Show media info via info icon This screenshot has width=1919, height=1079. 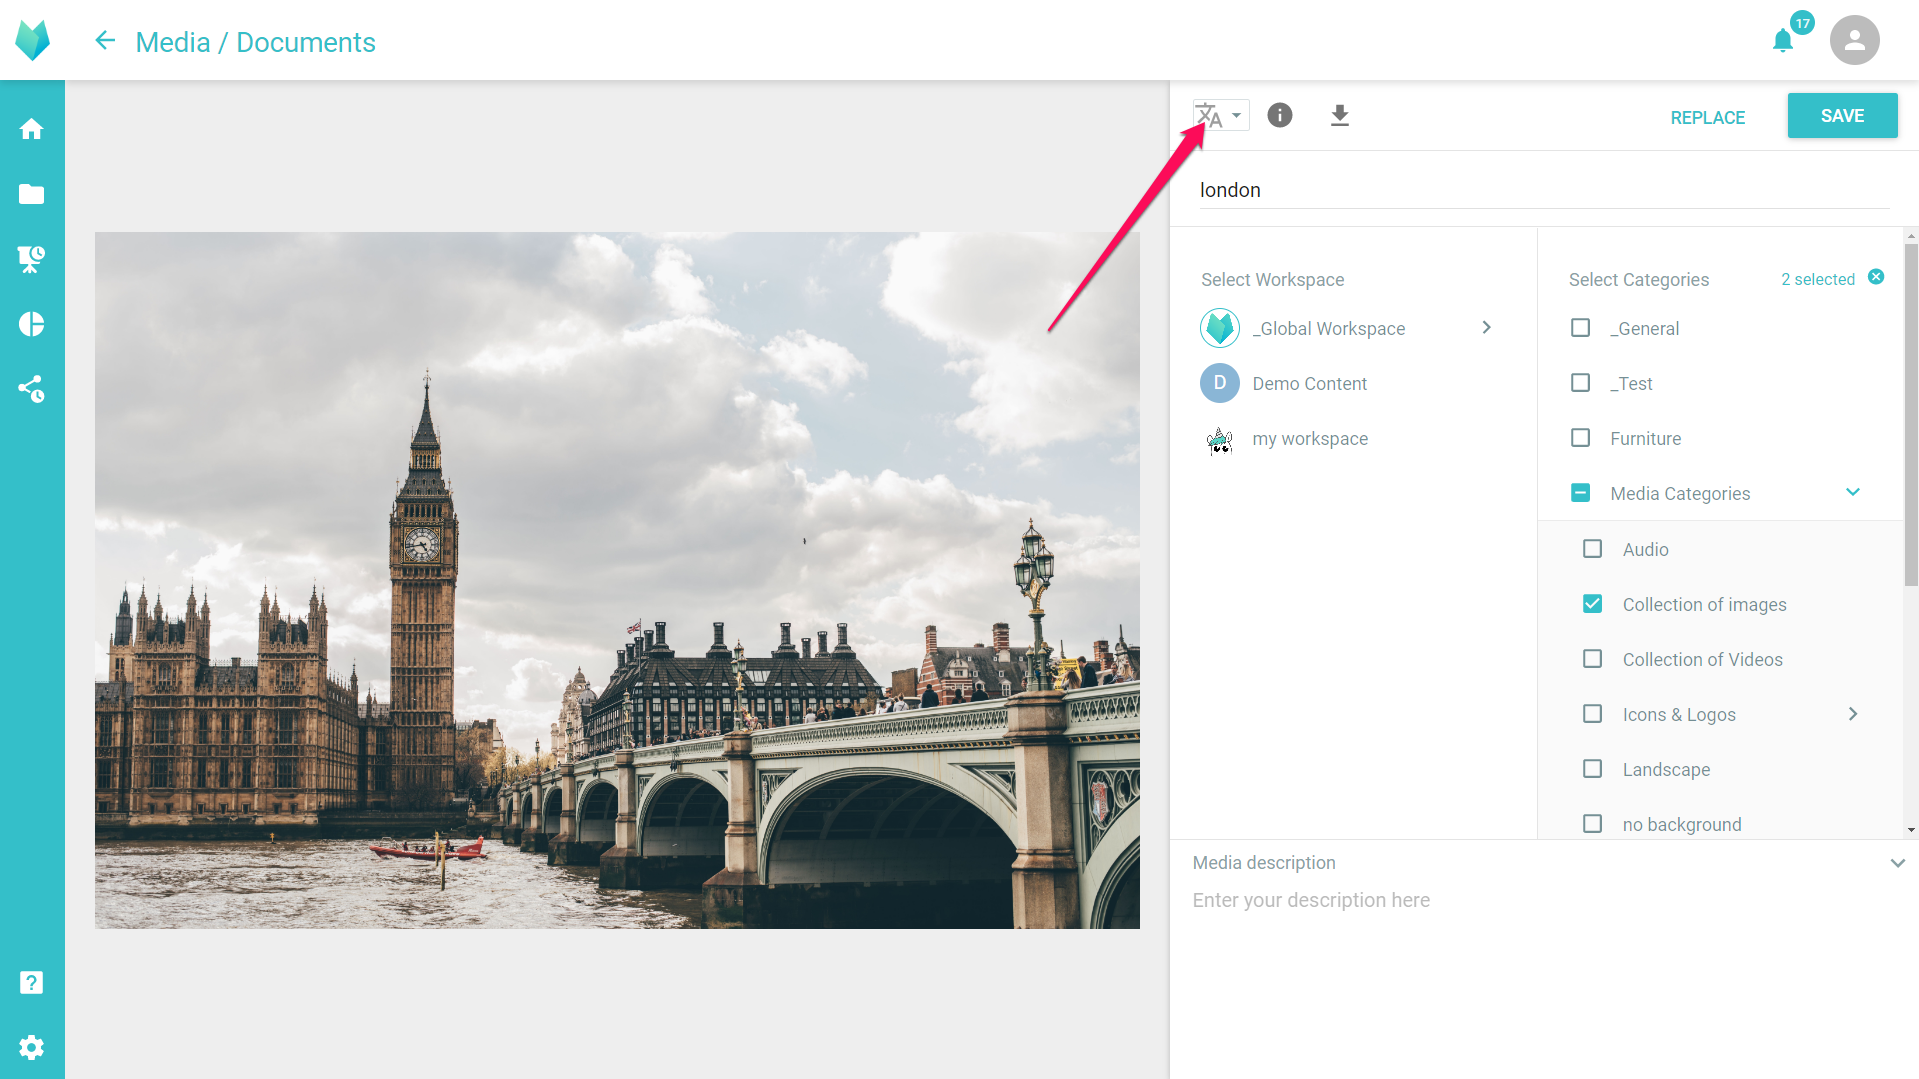click(x=1280, y=115)
